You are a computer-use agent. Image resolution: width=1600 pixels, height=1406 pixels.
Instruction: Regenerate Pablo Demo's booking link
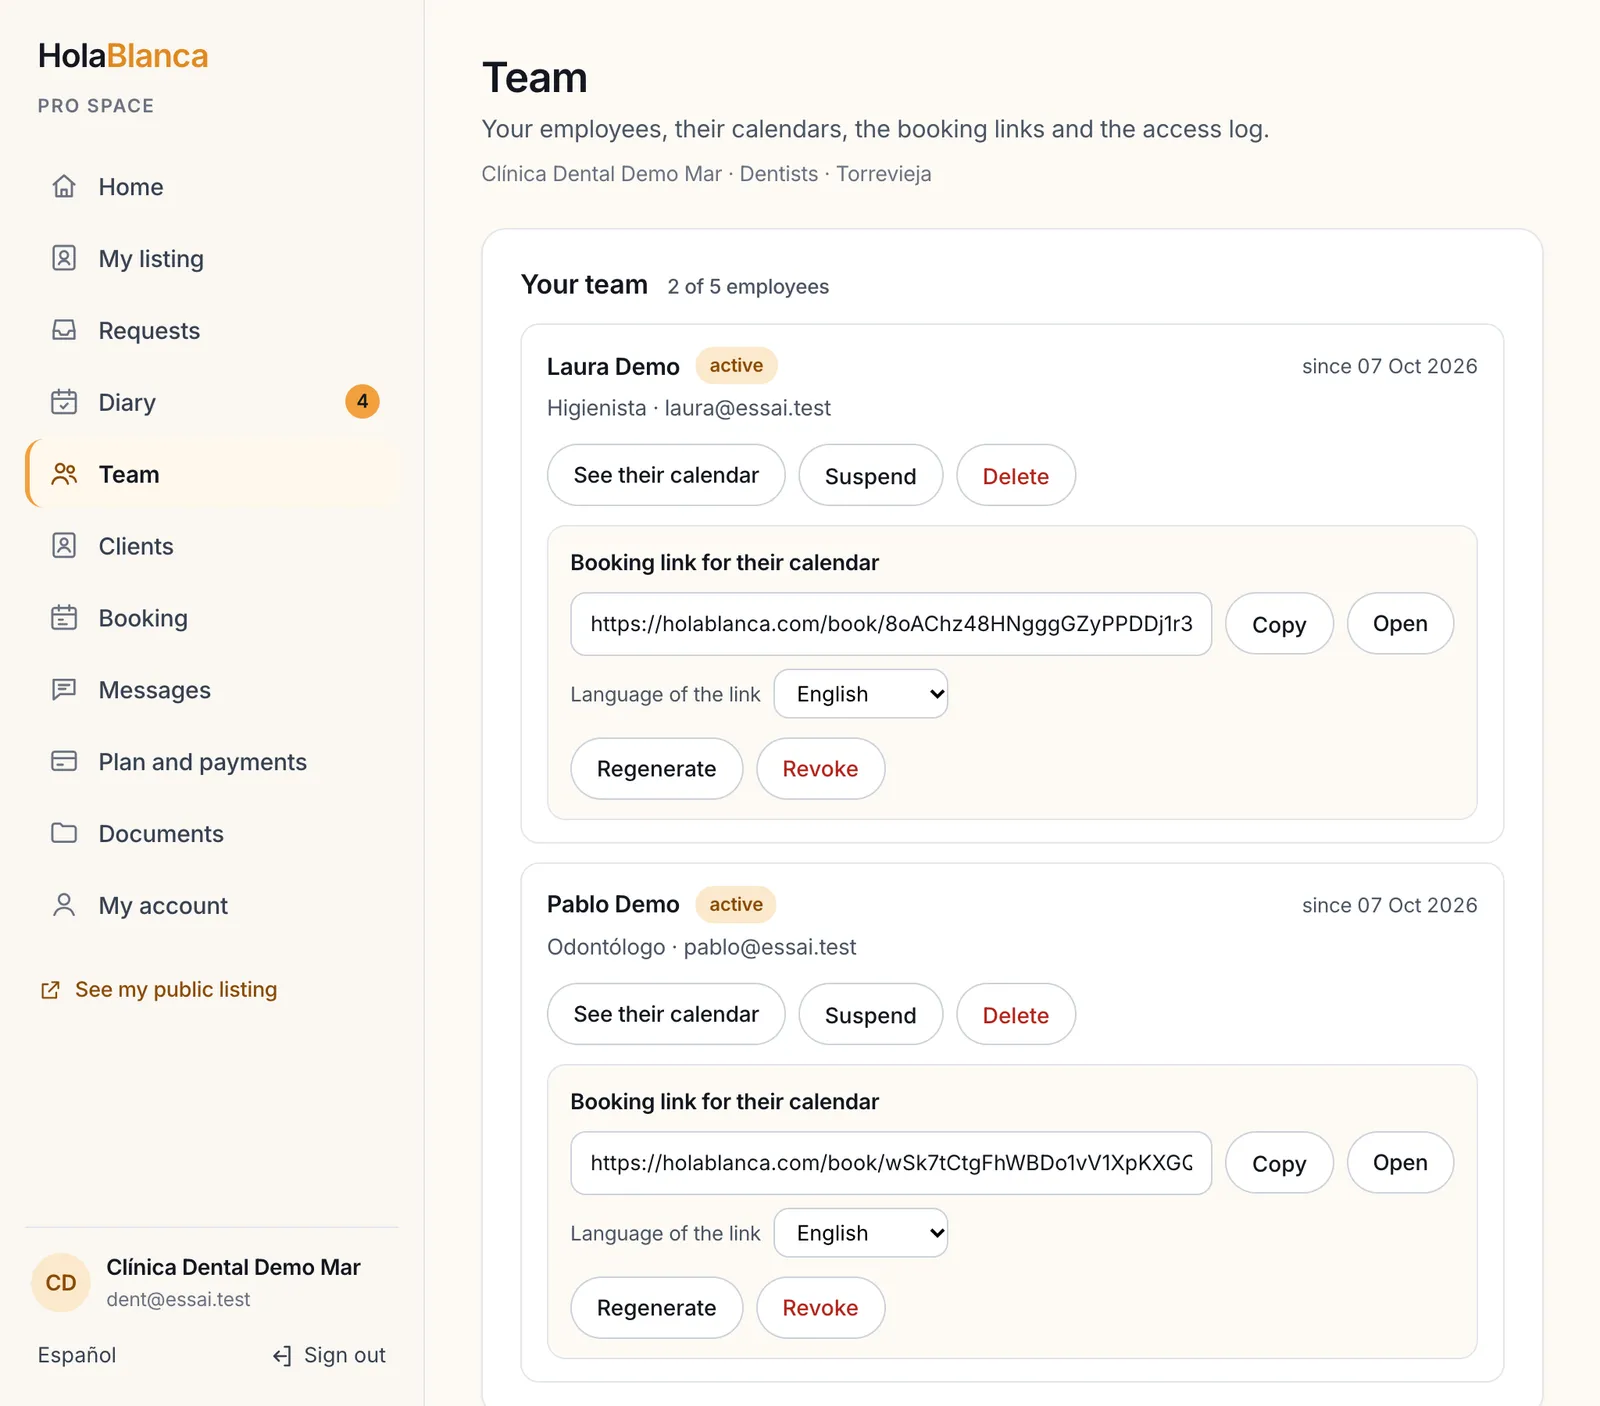[x=656, y=1308]
